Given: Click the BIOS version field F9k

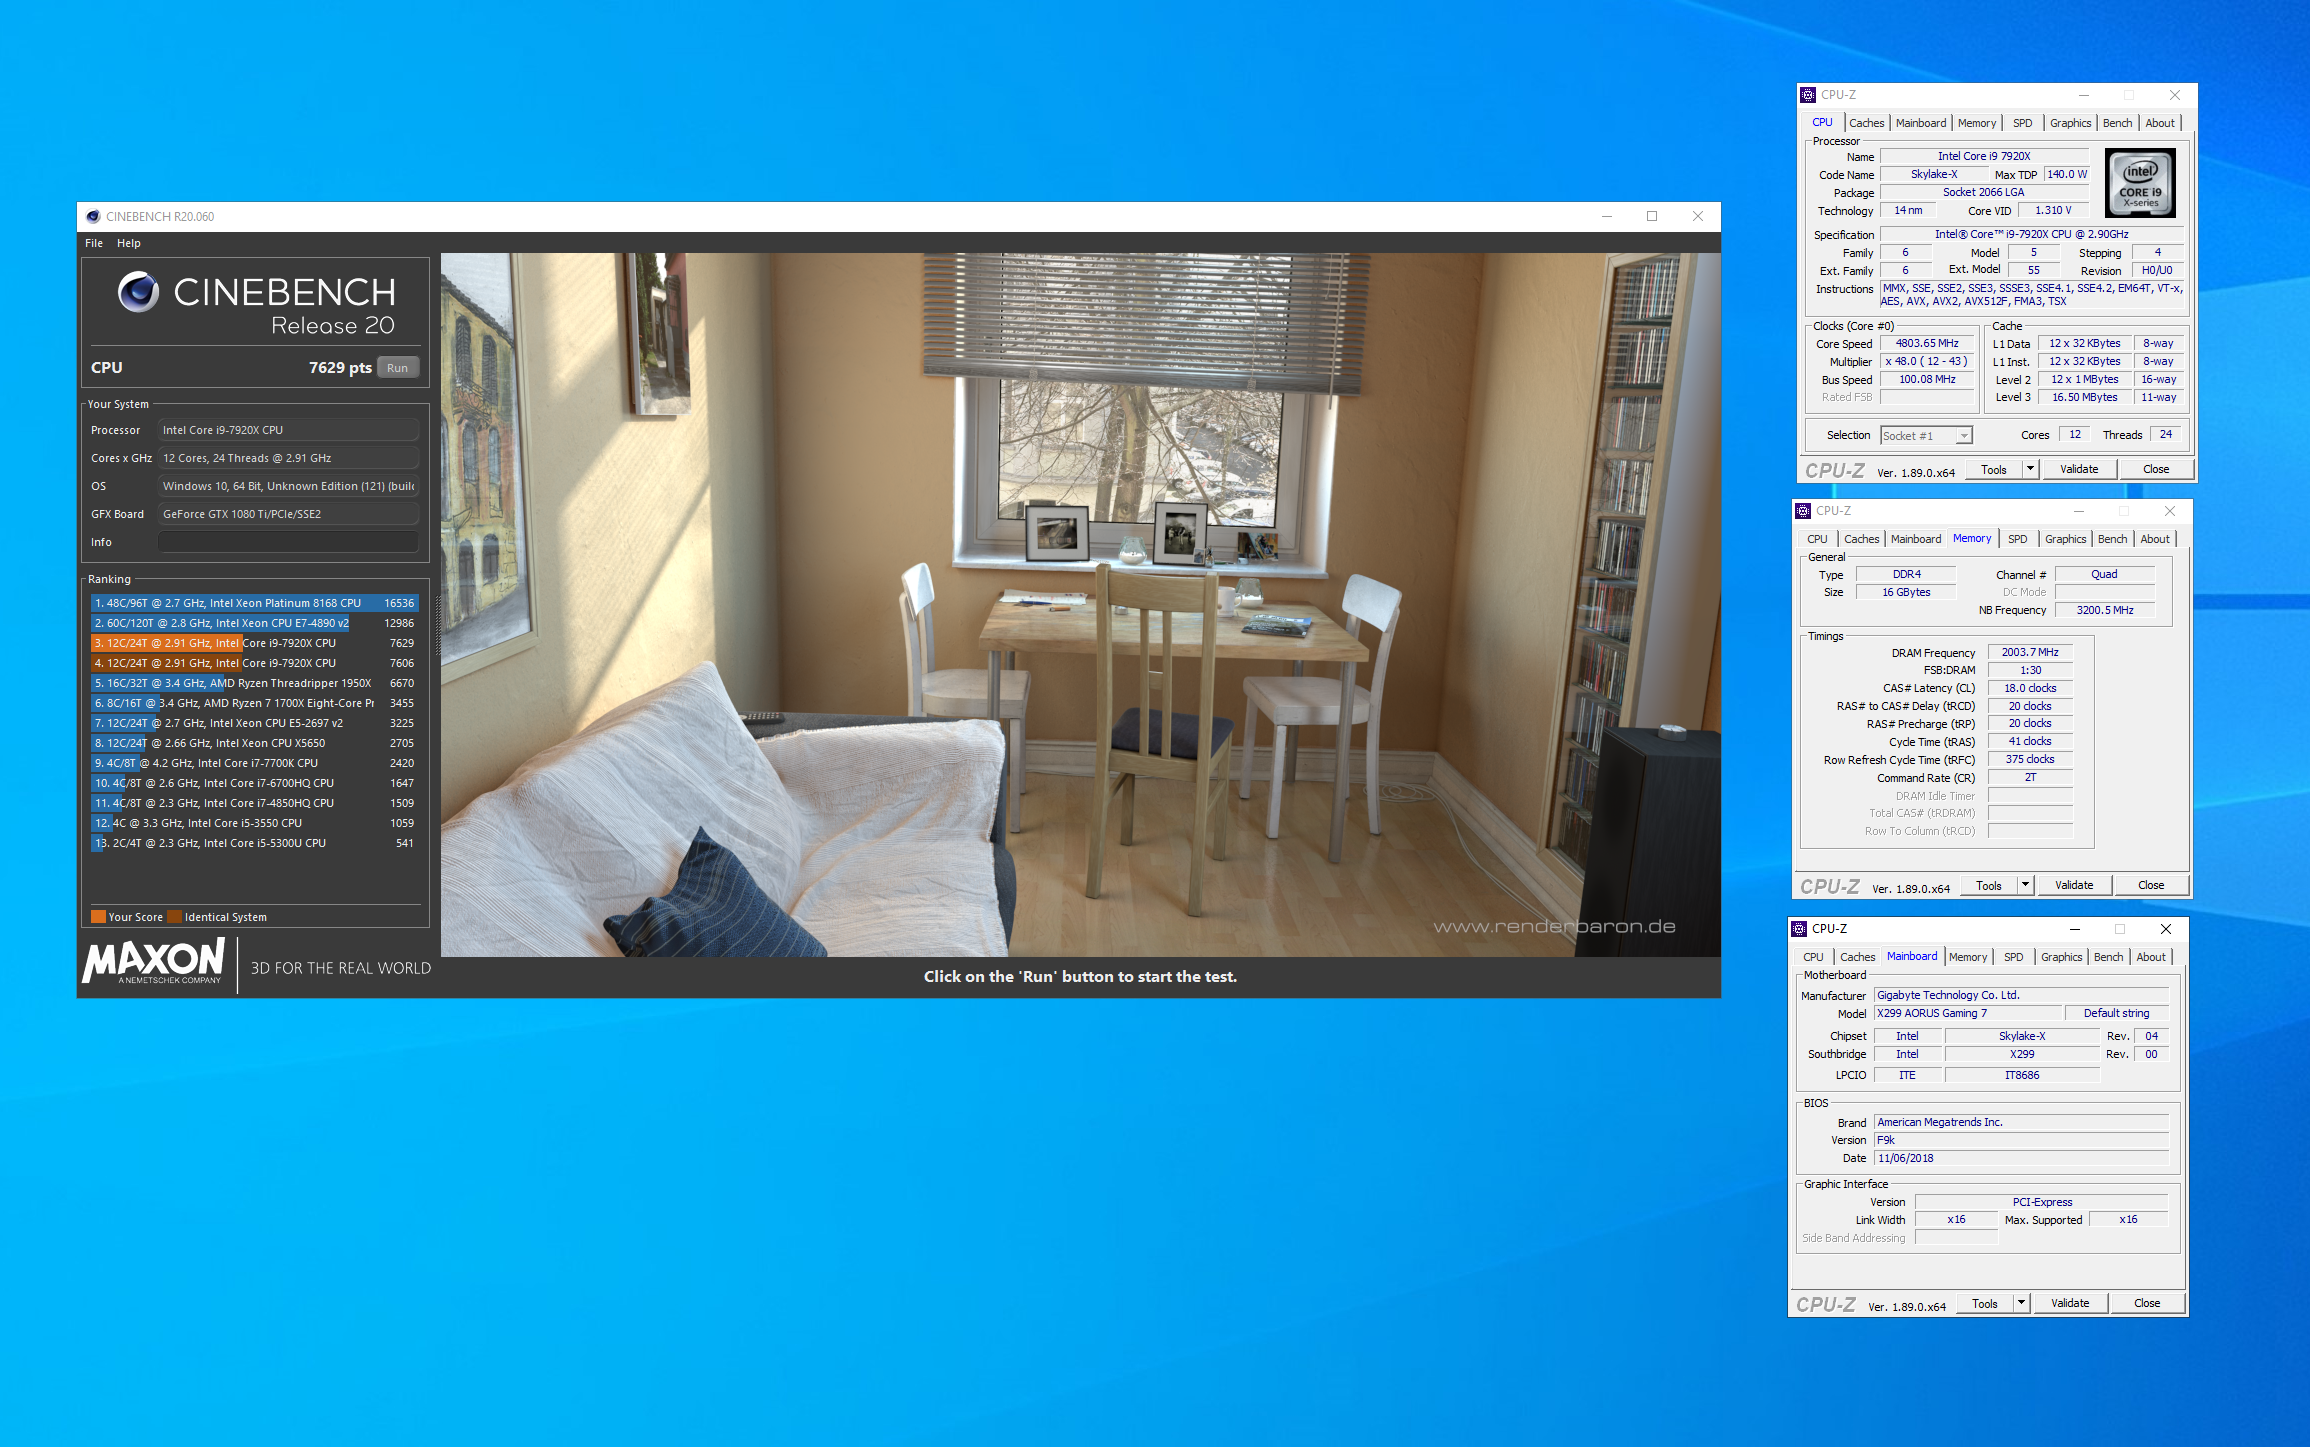Looking at the screenshot, I should (x=2021, y=1140).
